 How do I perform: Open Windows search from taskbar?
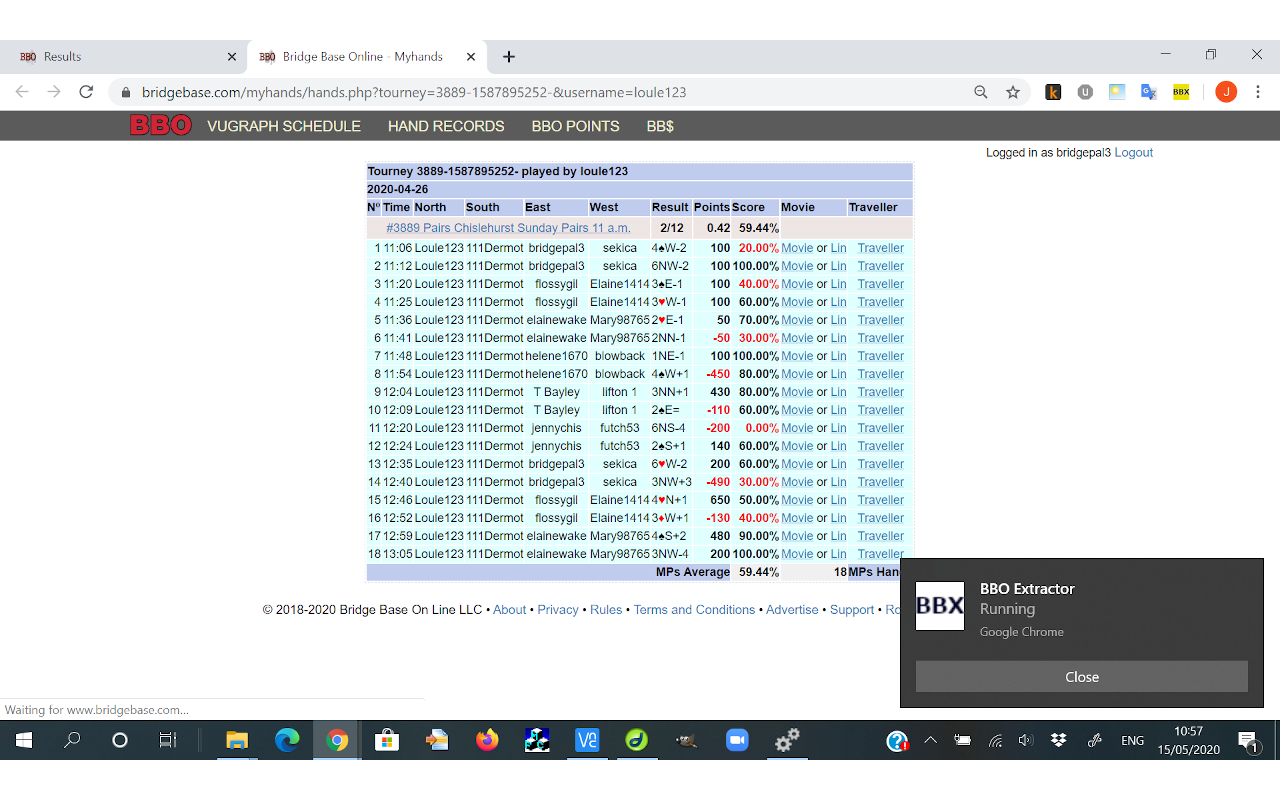point(72,740)
